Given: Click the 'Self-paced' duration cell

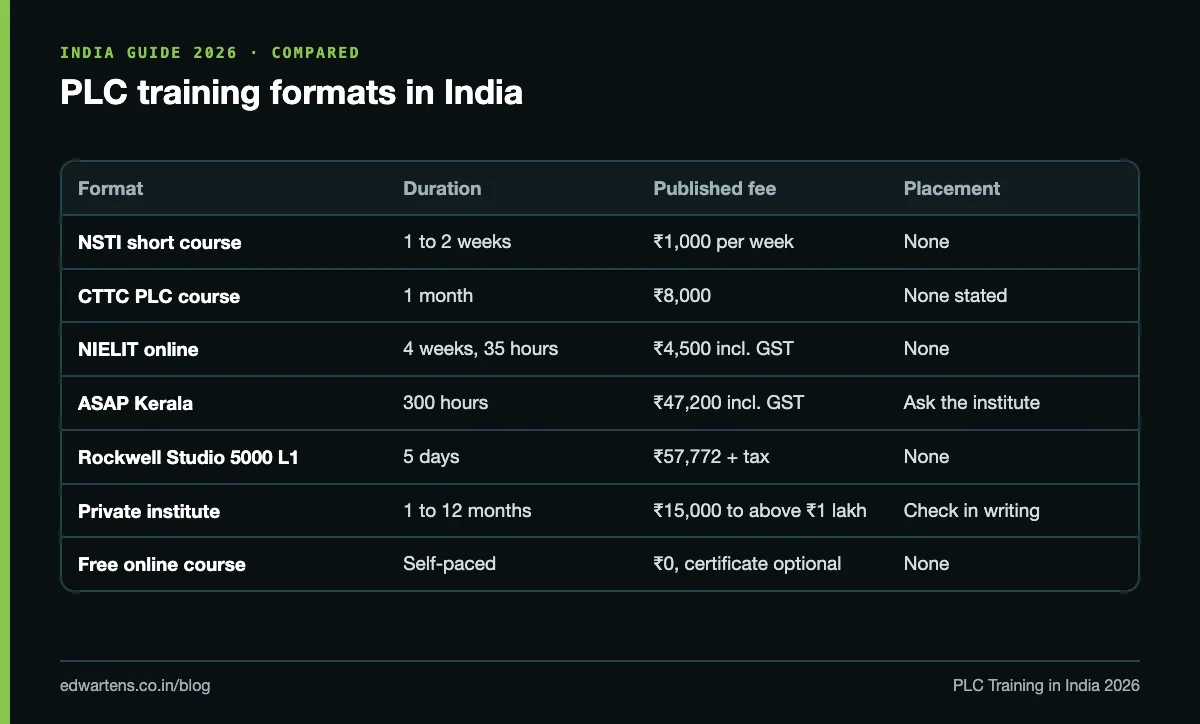Looking at the screenshot, I should (449, 564).
